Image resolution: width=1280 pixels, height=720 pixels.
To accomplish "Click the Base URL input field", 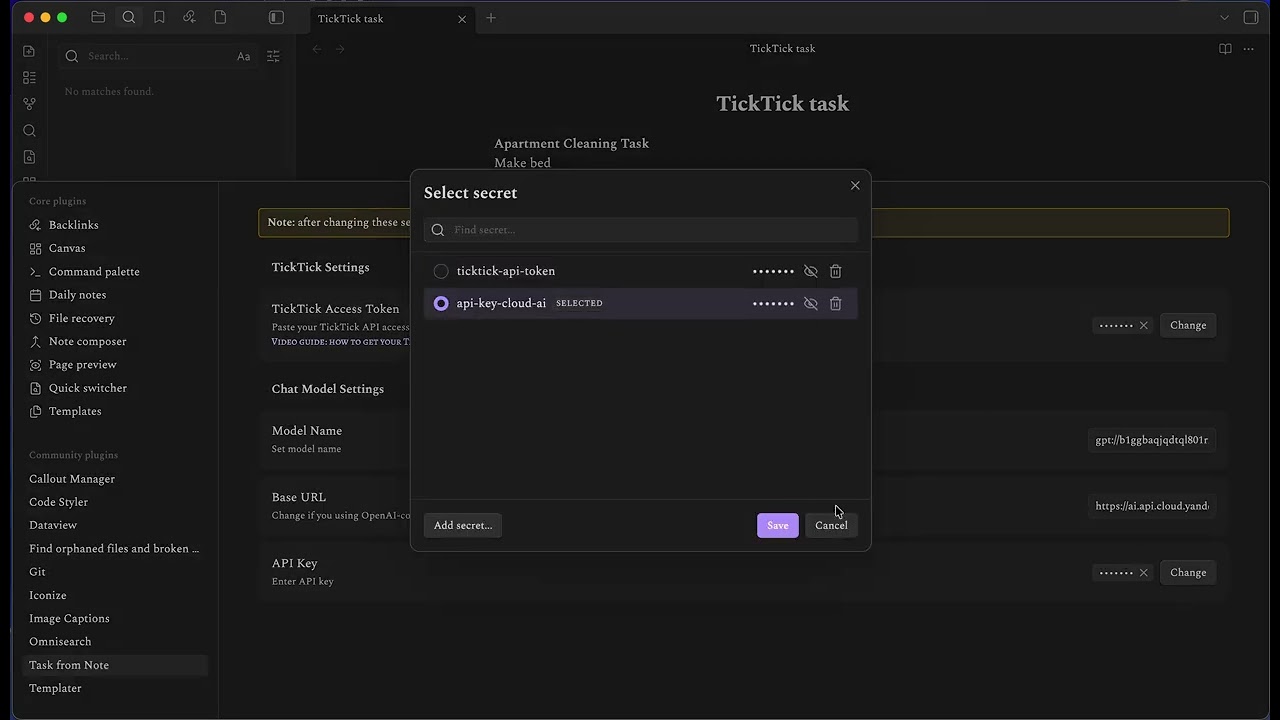I will click(1152, 506).
